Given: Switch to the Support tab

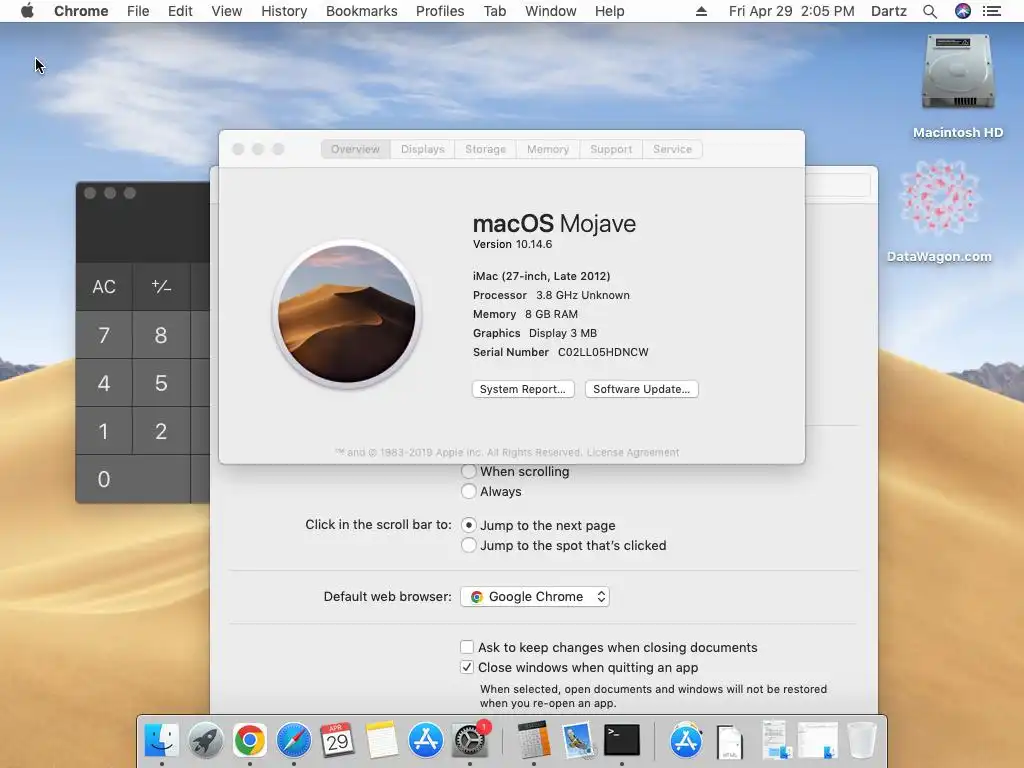Looking at the screenshot, I should click(611, 149).
